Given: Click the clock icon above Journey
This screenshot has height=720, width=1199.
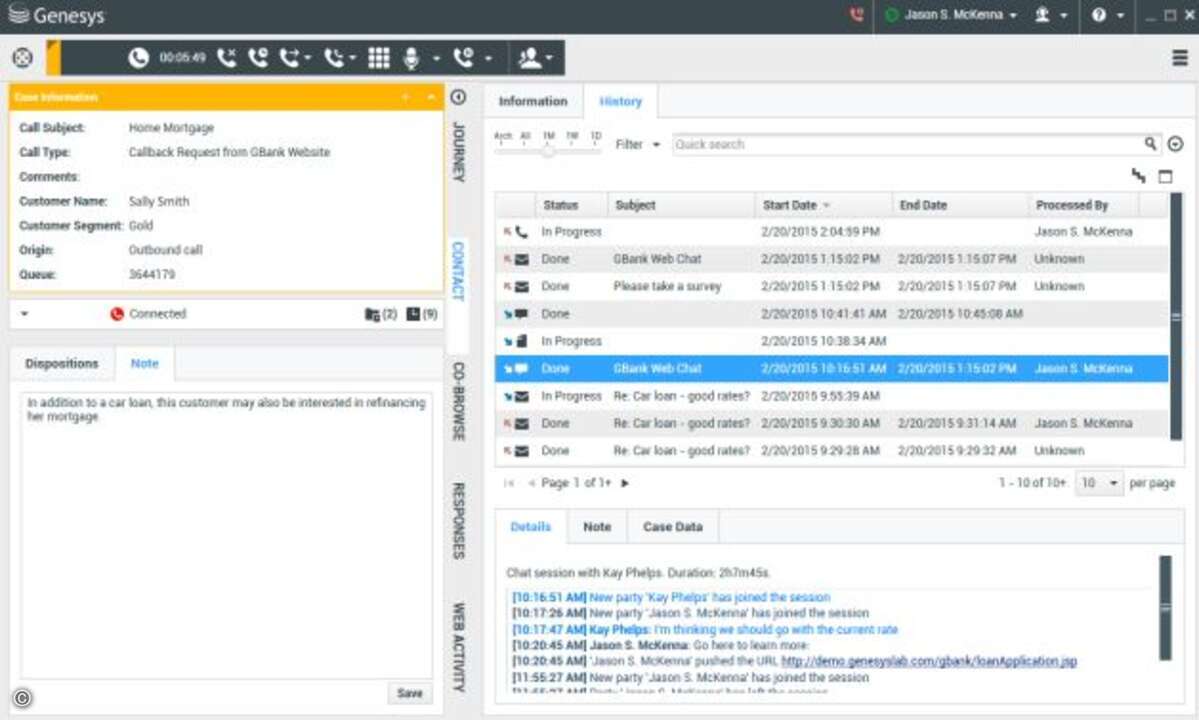Looking at the screenshot, I should [458, 97].
